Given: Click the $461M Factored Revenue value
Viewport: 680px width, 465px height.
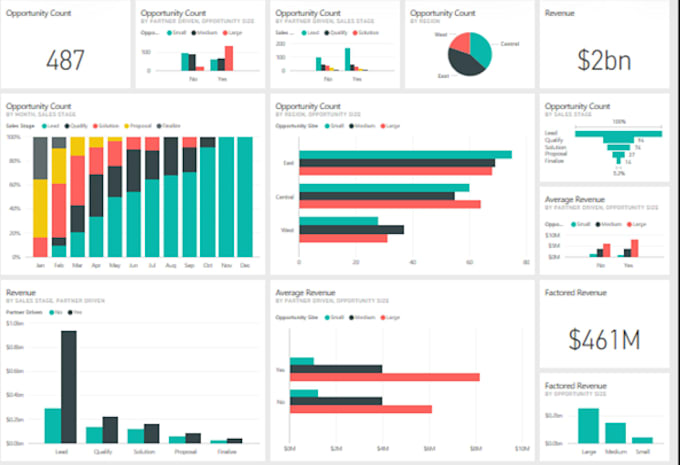Looking at the screenshot, I should pyautogui.click(x=604, y=339).
